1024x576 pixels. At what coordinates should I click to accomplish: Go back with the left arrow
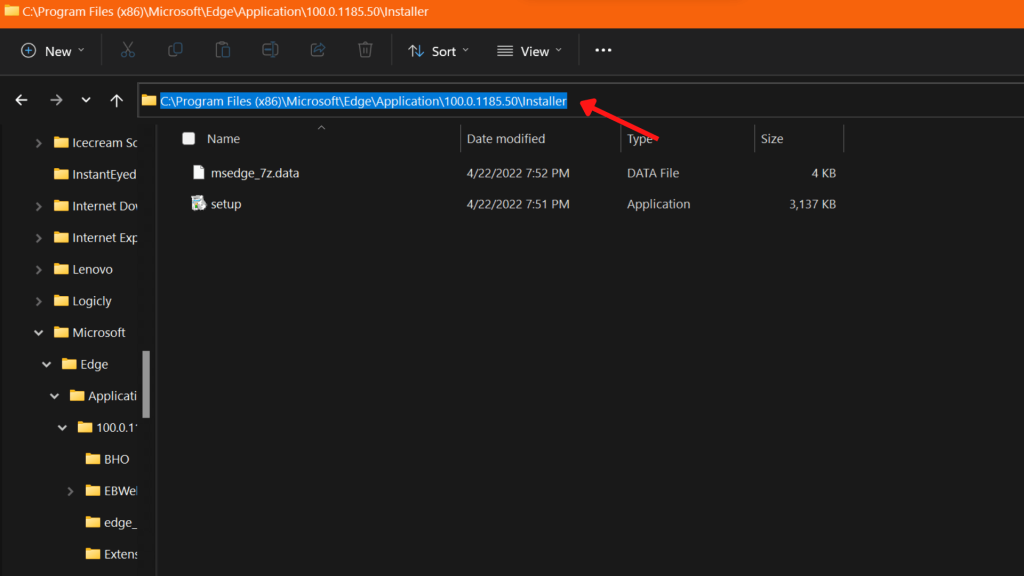pos(22,100)
